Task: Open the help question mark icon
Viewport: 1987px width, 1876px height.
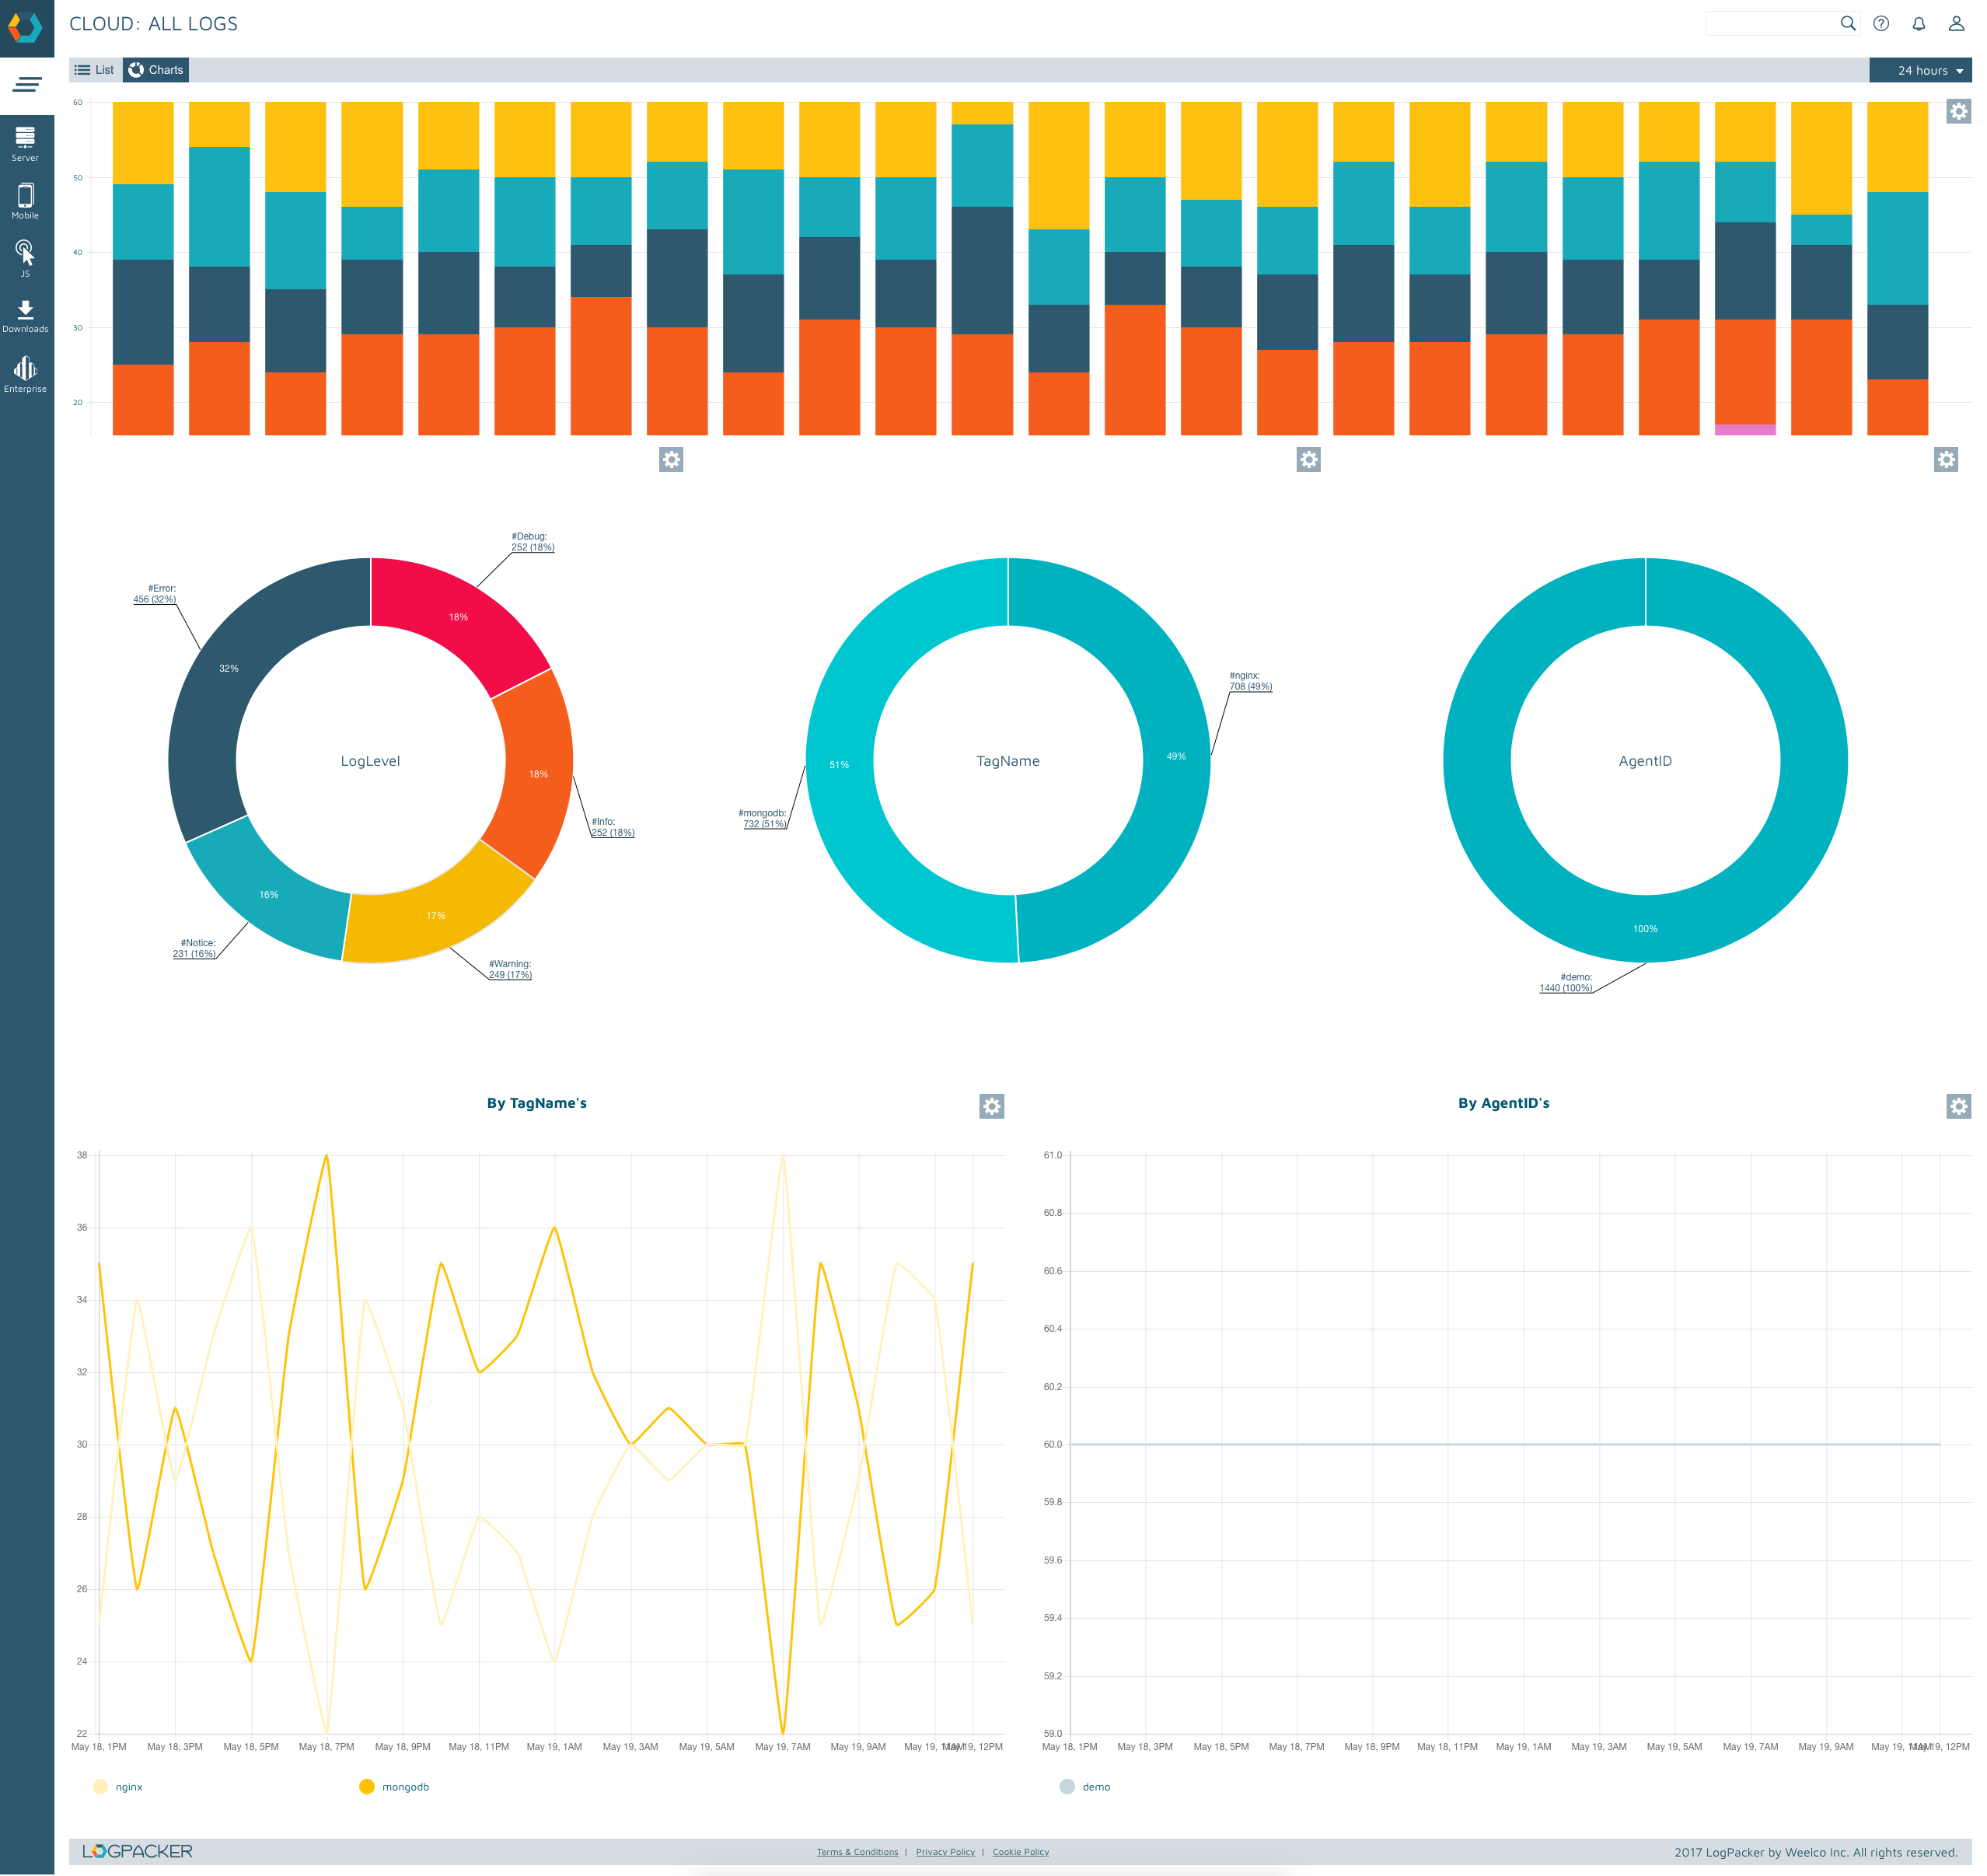Action: 1880,24
